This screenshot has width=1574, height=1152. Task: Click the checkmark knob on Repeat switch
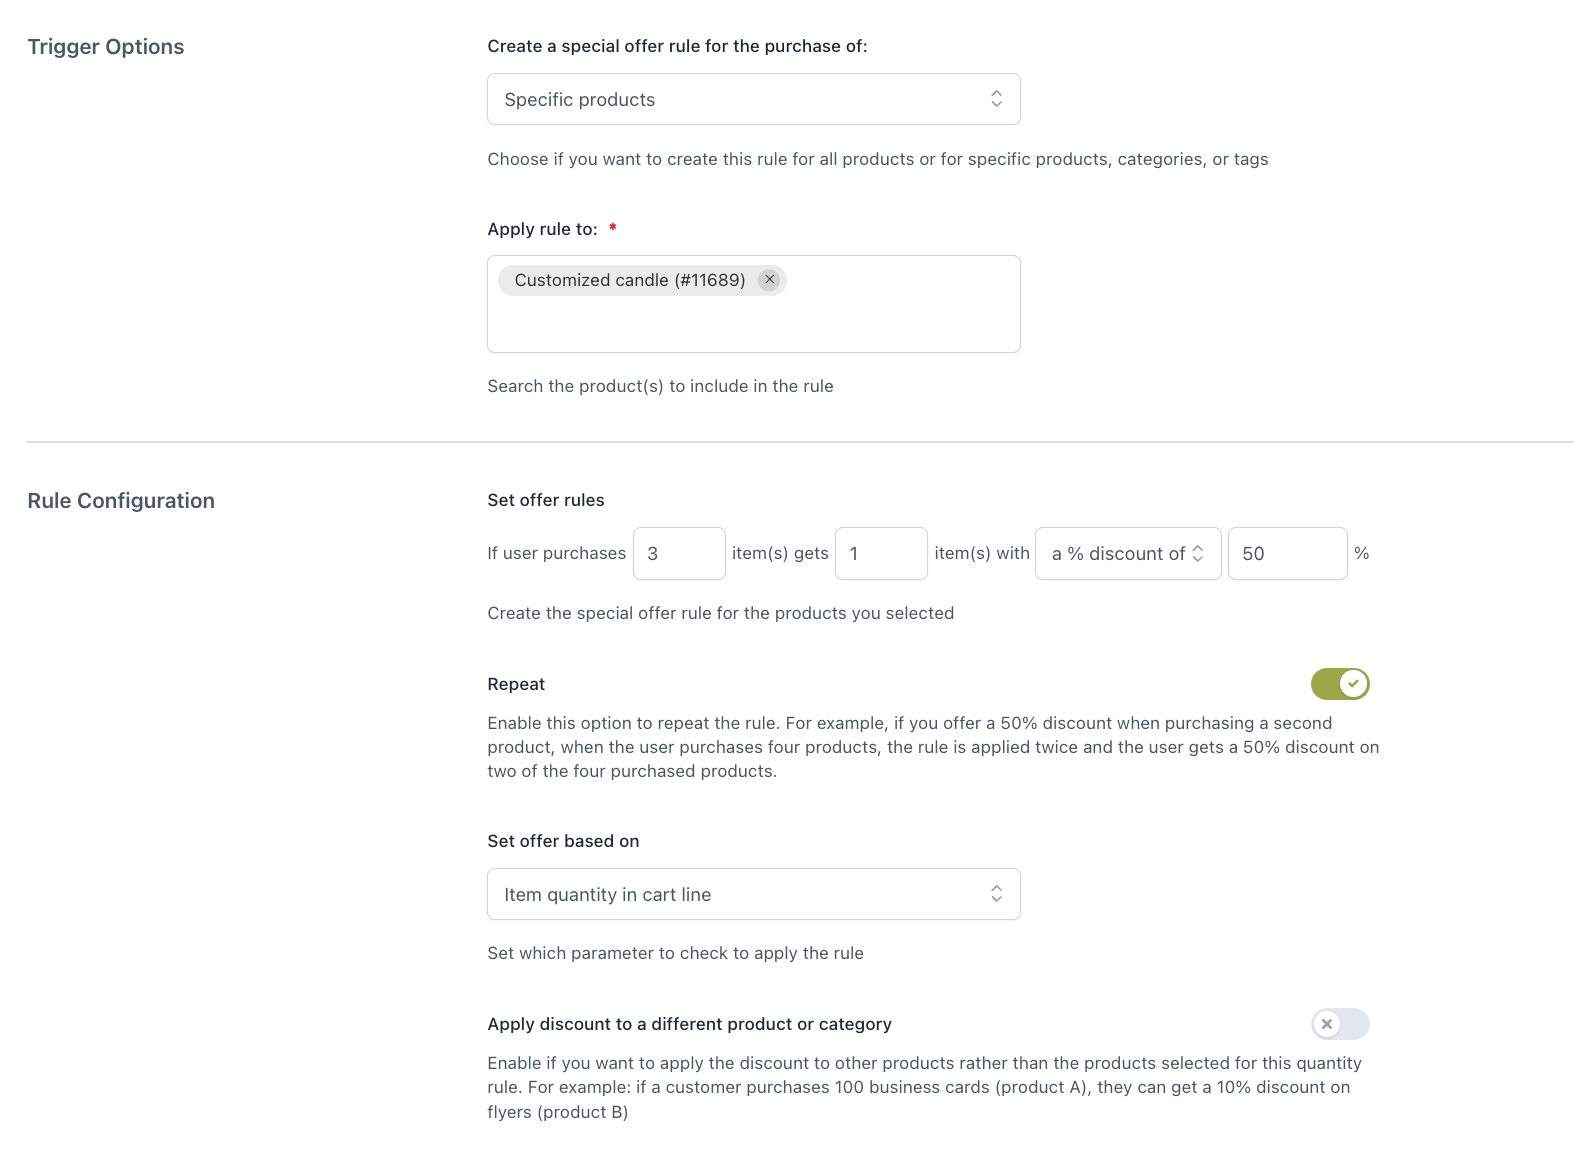1353,684
